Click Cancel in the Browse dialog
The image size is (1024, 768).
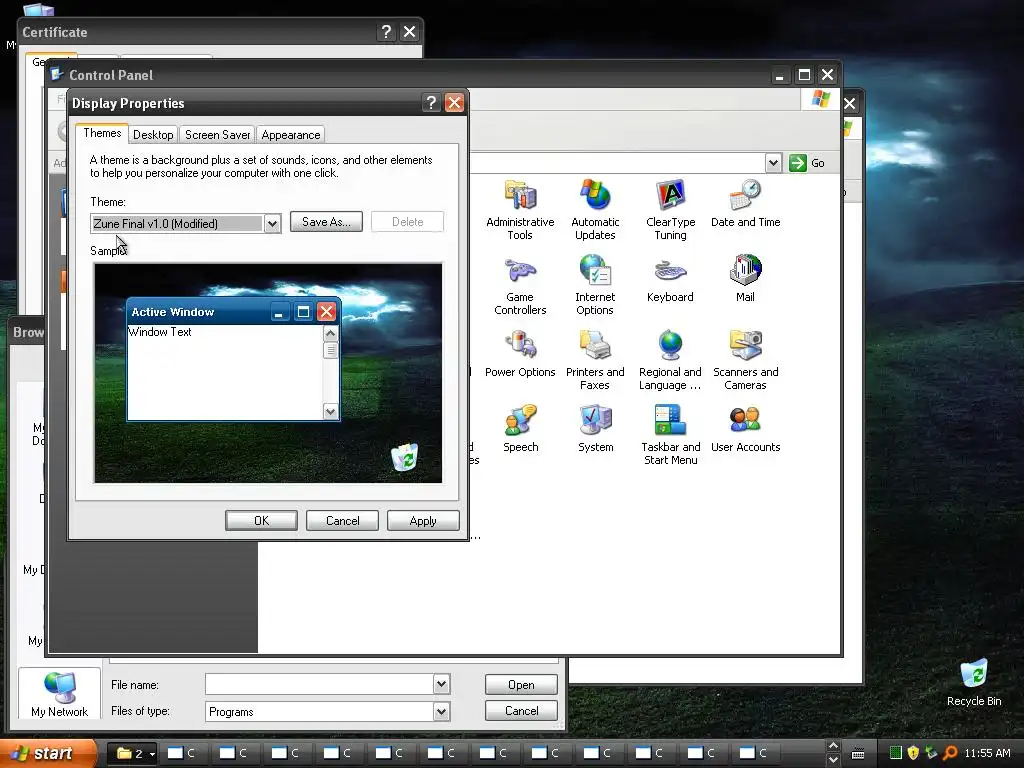pyautogui.click(x=521, y=711)
